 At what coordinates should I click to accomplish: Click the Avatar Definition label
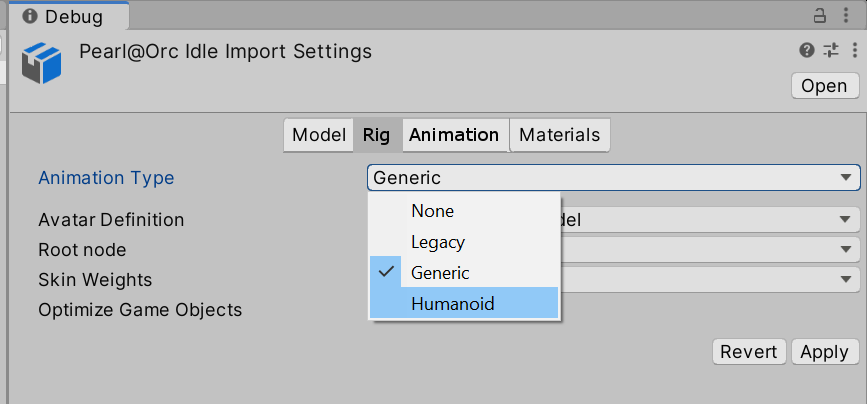(111, 220)
